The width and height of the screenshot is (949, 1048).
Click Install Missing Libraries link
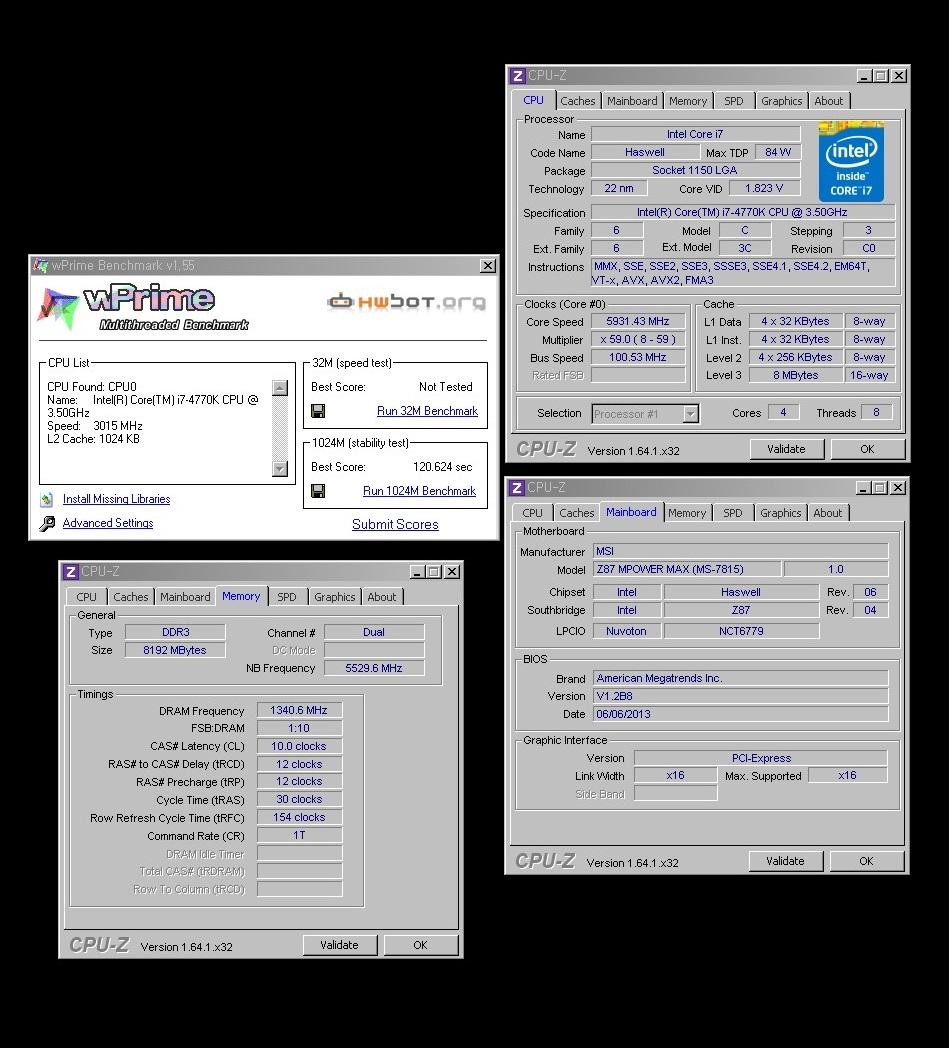(116, 499)
